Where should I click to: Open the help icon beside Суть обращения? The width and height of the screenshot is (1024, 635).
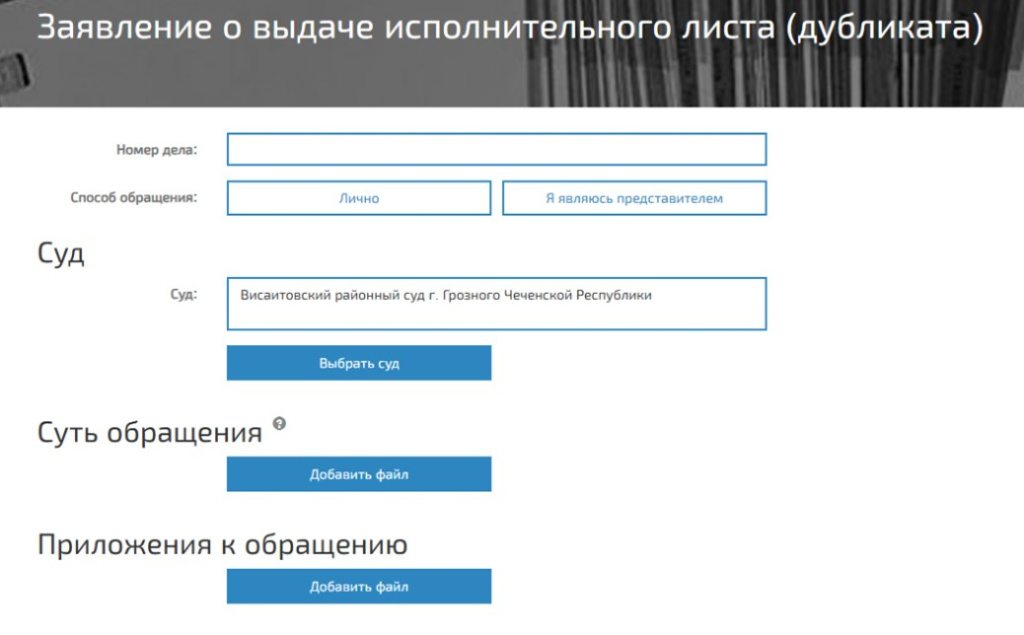279,424
